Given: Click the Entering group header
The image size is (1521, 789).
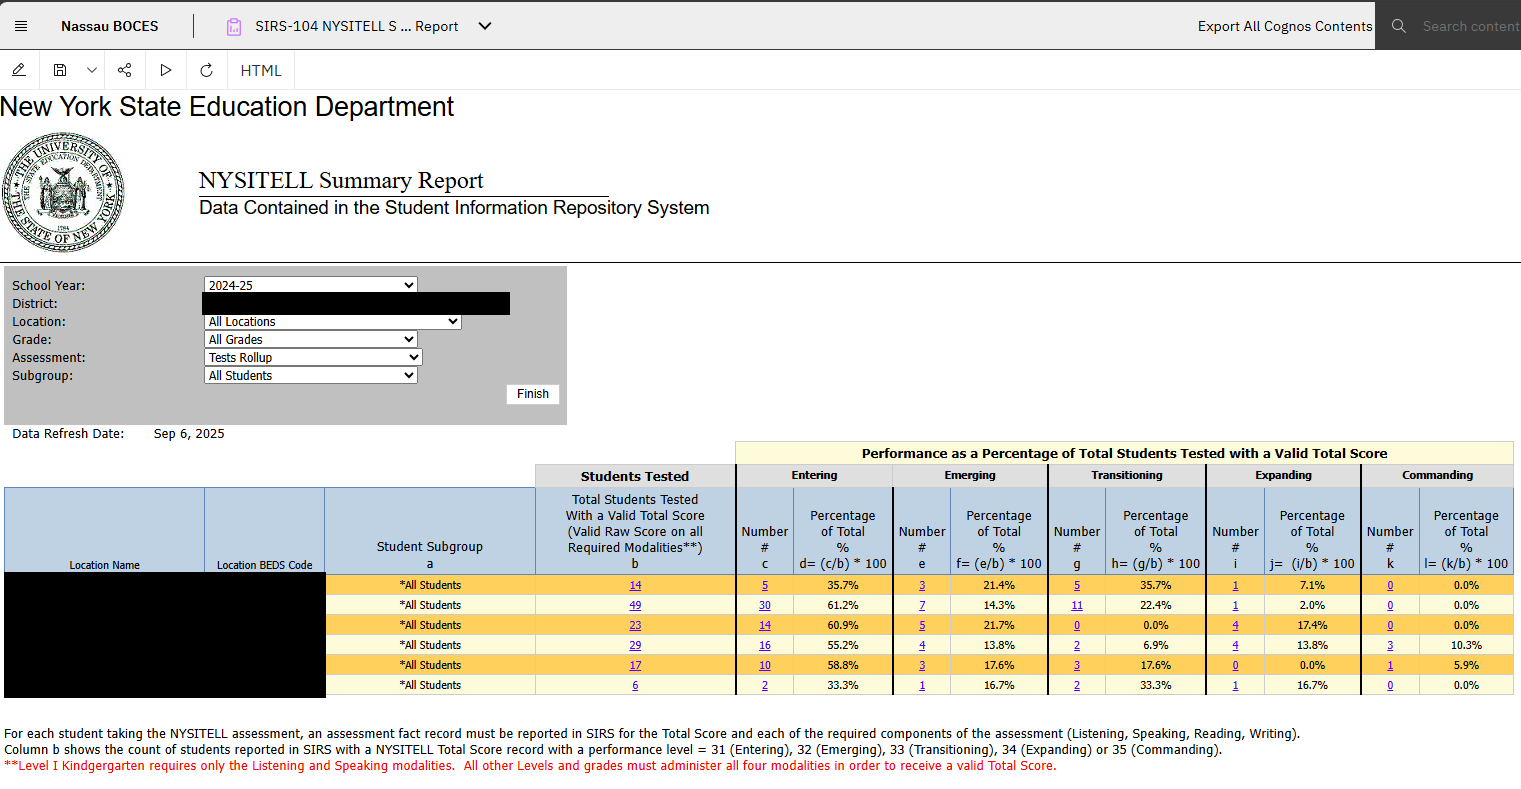Looking at the screenshot, I should pos(815,476).
